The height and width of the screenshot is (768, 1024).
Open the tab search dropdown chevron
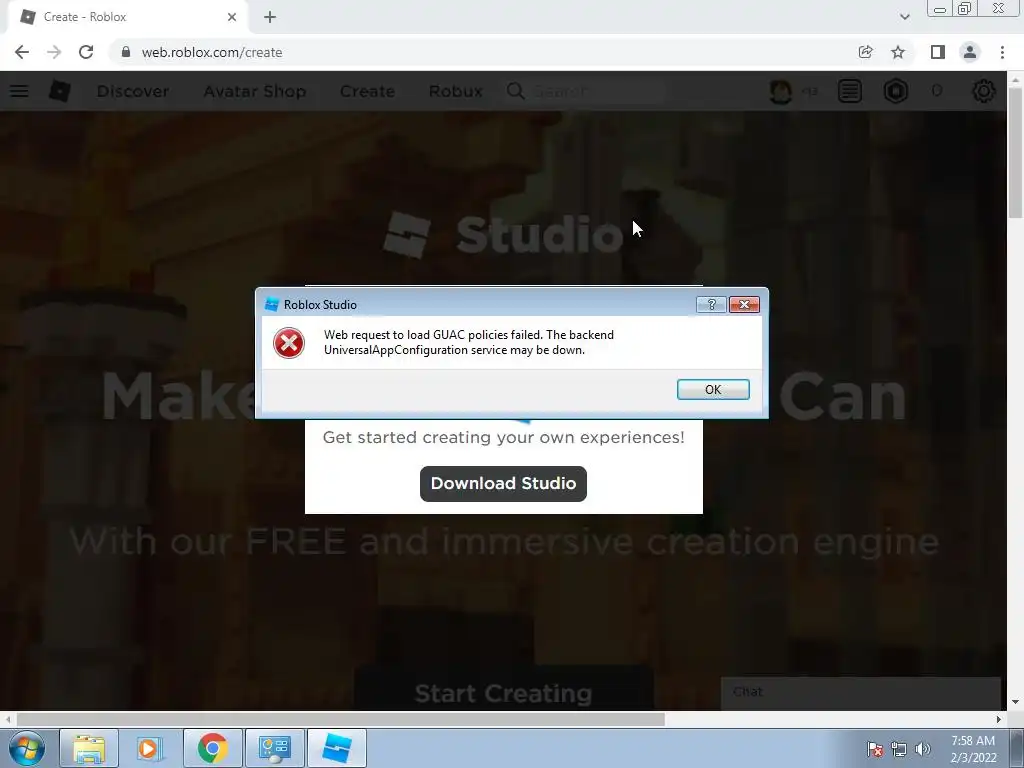pyautogui.click(x=904, y=17)
